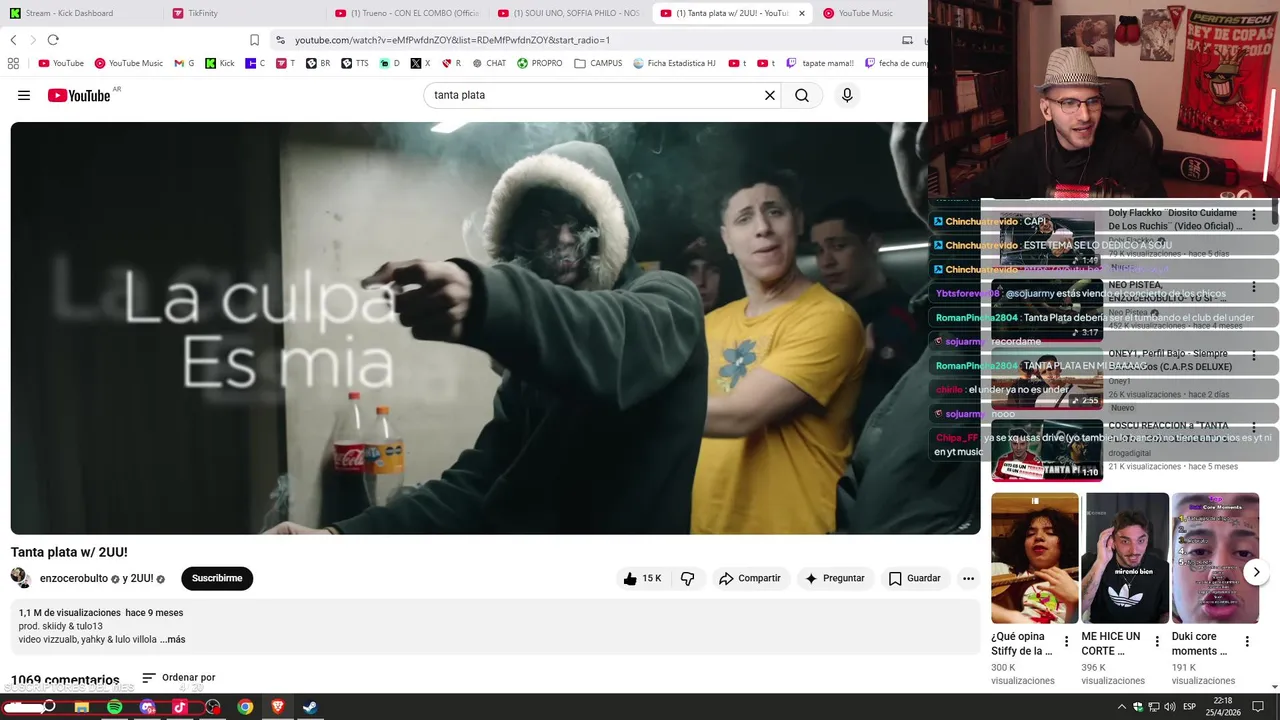Open the Kick bookmark
1280x720 pixels.
(220, 63)
